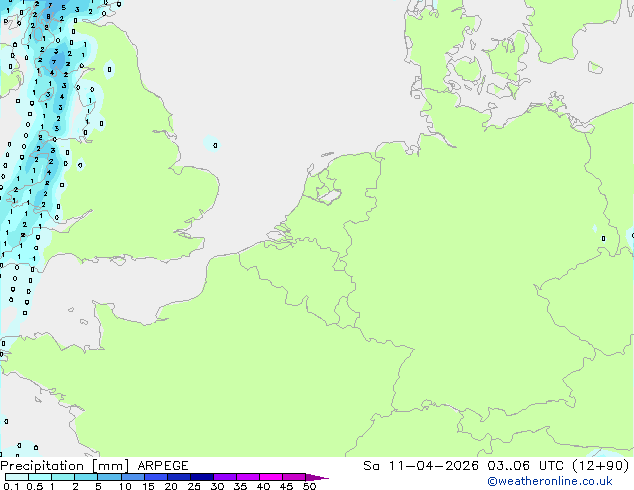
Task: Click the '(12+90)' forecast step text
Action: point(601,466)
